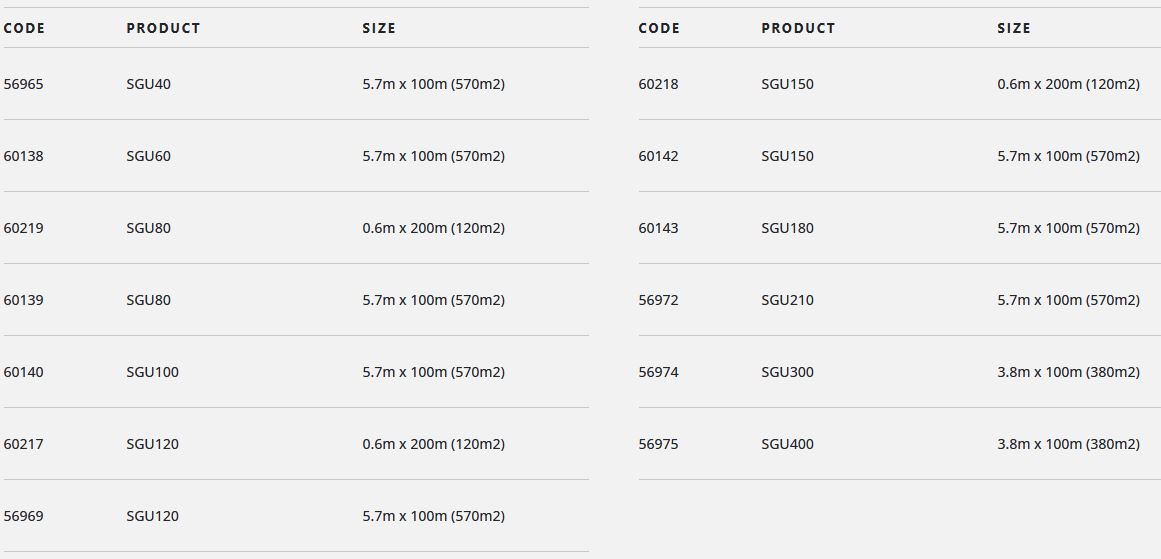This screenshot has width=1161, height=559.
Task: Click product code 60218
Action: pyautogui.click(x=658, y=84)
